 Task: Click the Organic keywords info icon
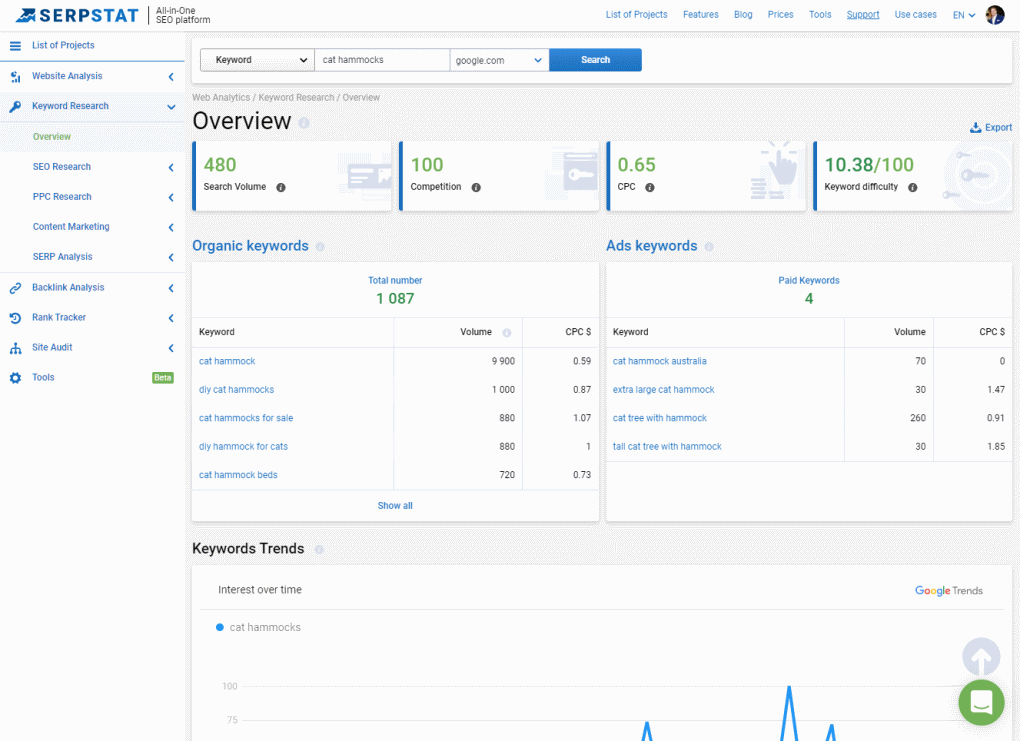click(x=320, y=247)
